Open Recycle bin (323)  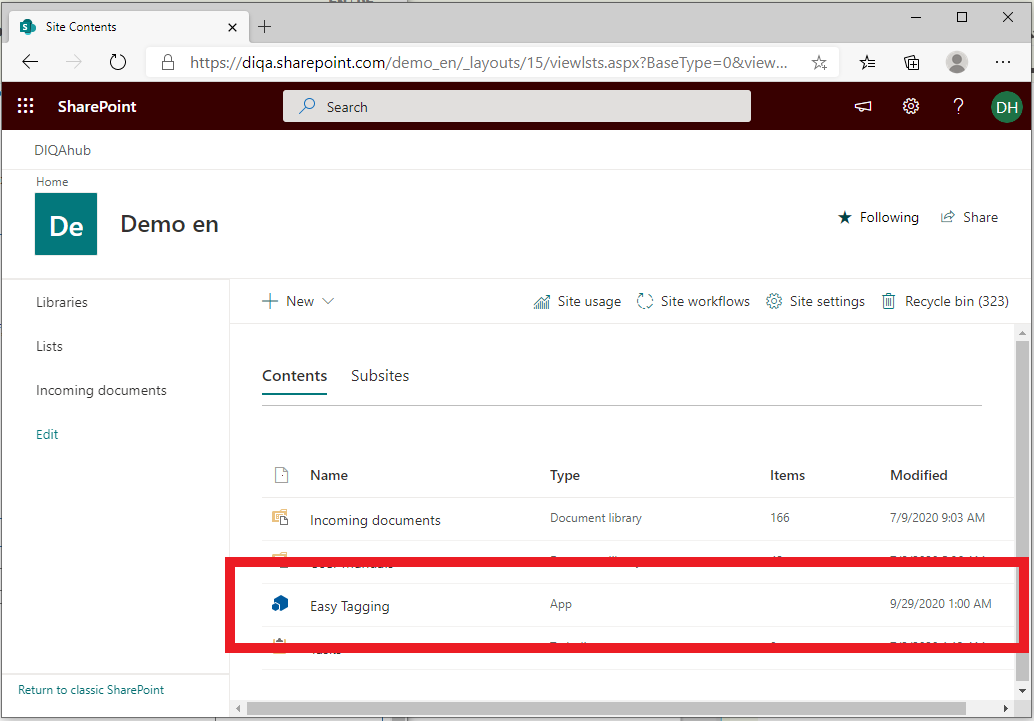(944, 301)
